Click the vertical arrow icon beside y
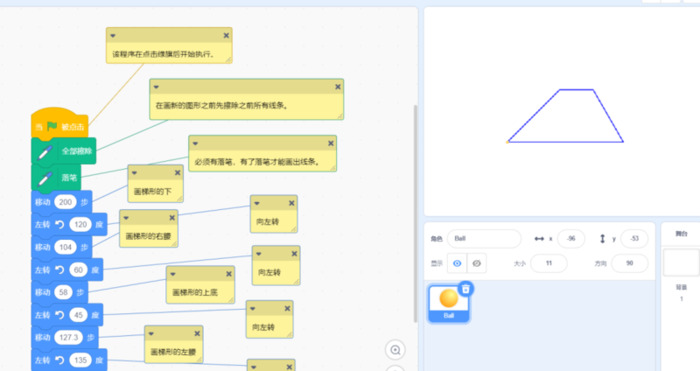The image size is (700, 371). (602, 239)
